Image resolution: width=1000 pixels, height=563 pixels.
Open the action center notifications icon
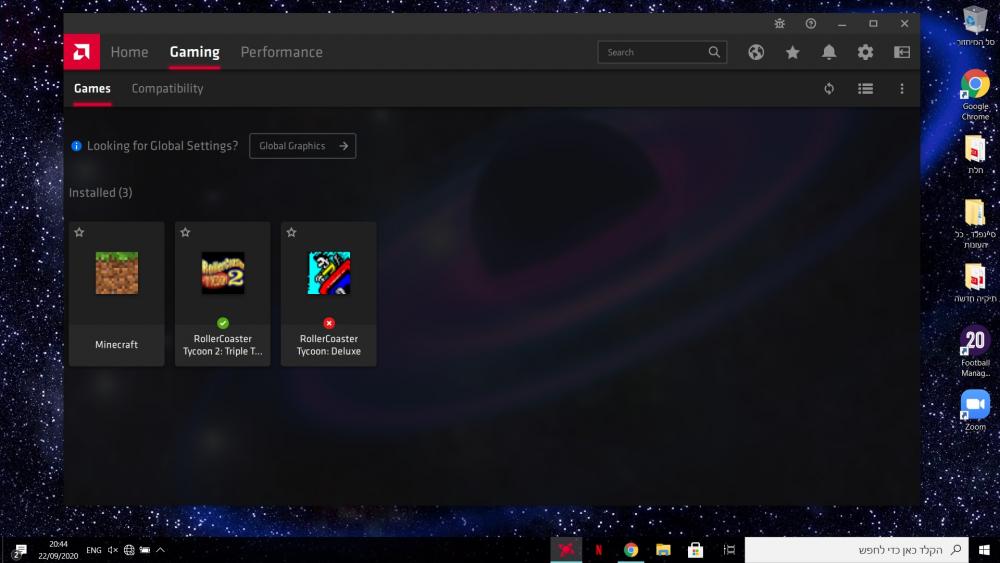coord(19,550)
